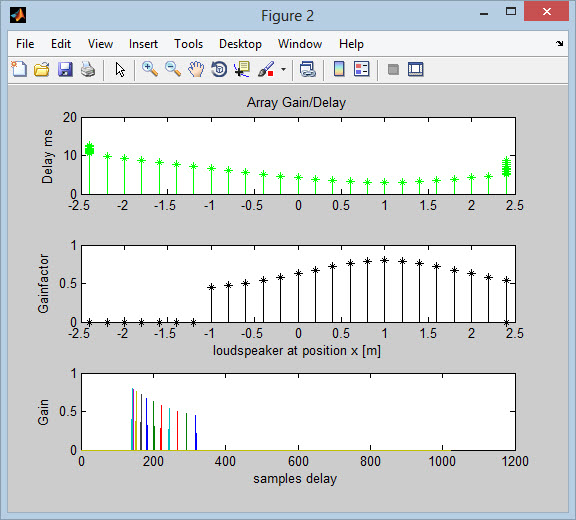Print the figure using printer icon
576x520 pixels.
[x=88, y=69]
